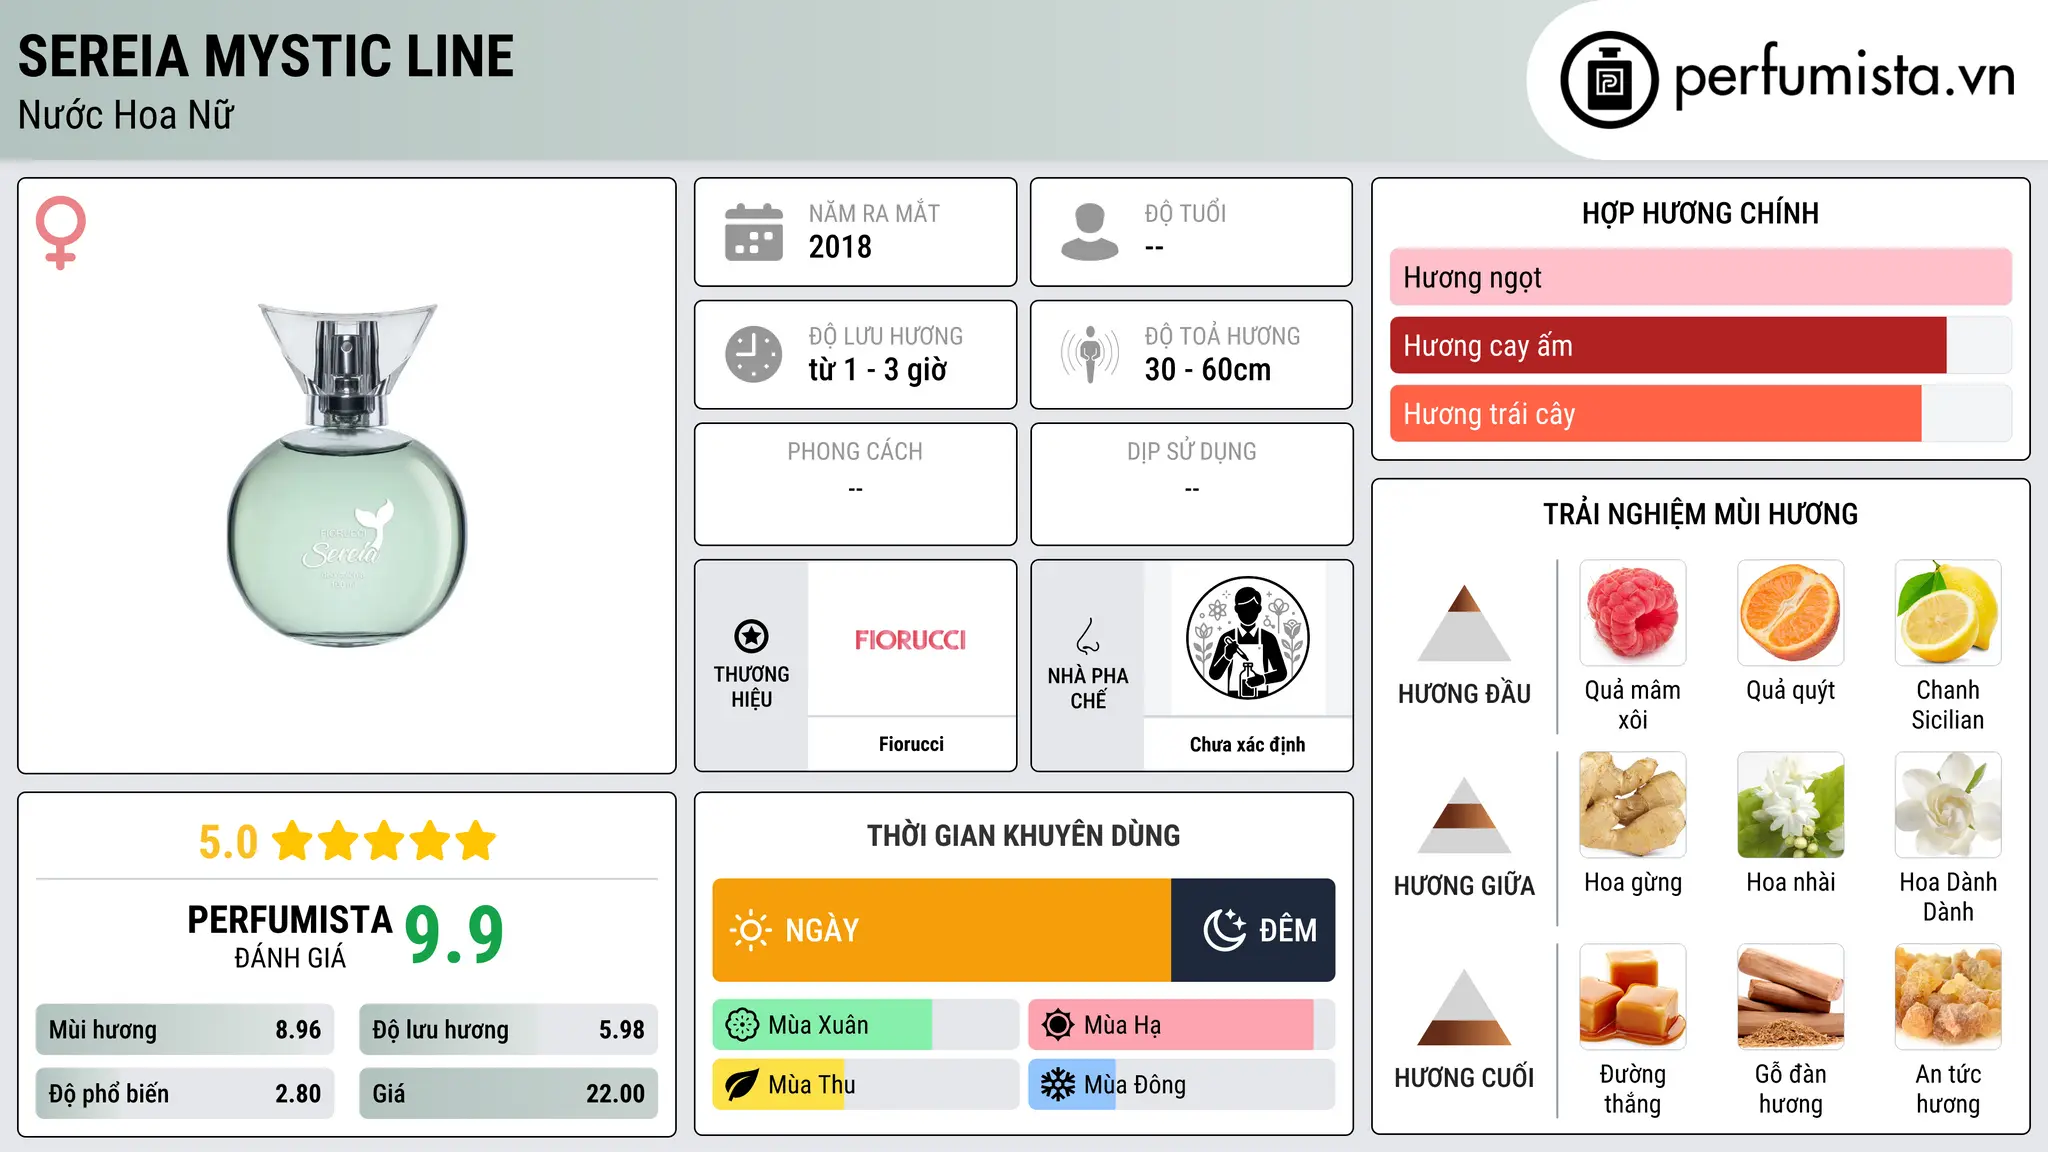Click the Chanh Sicilian lemon image
Viewport: 2048px width, 1152px height.
coord(1948,613)
